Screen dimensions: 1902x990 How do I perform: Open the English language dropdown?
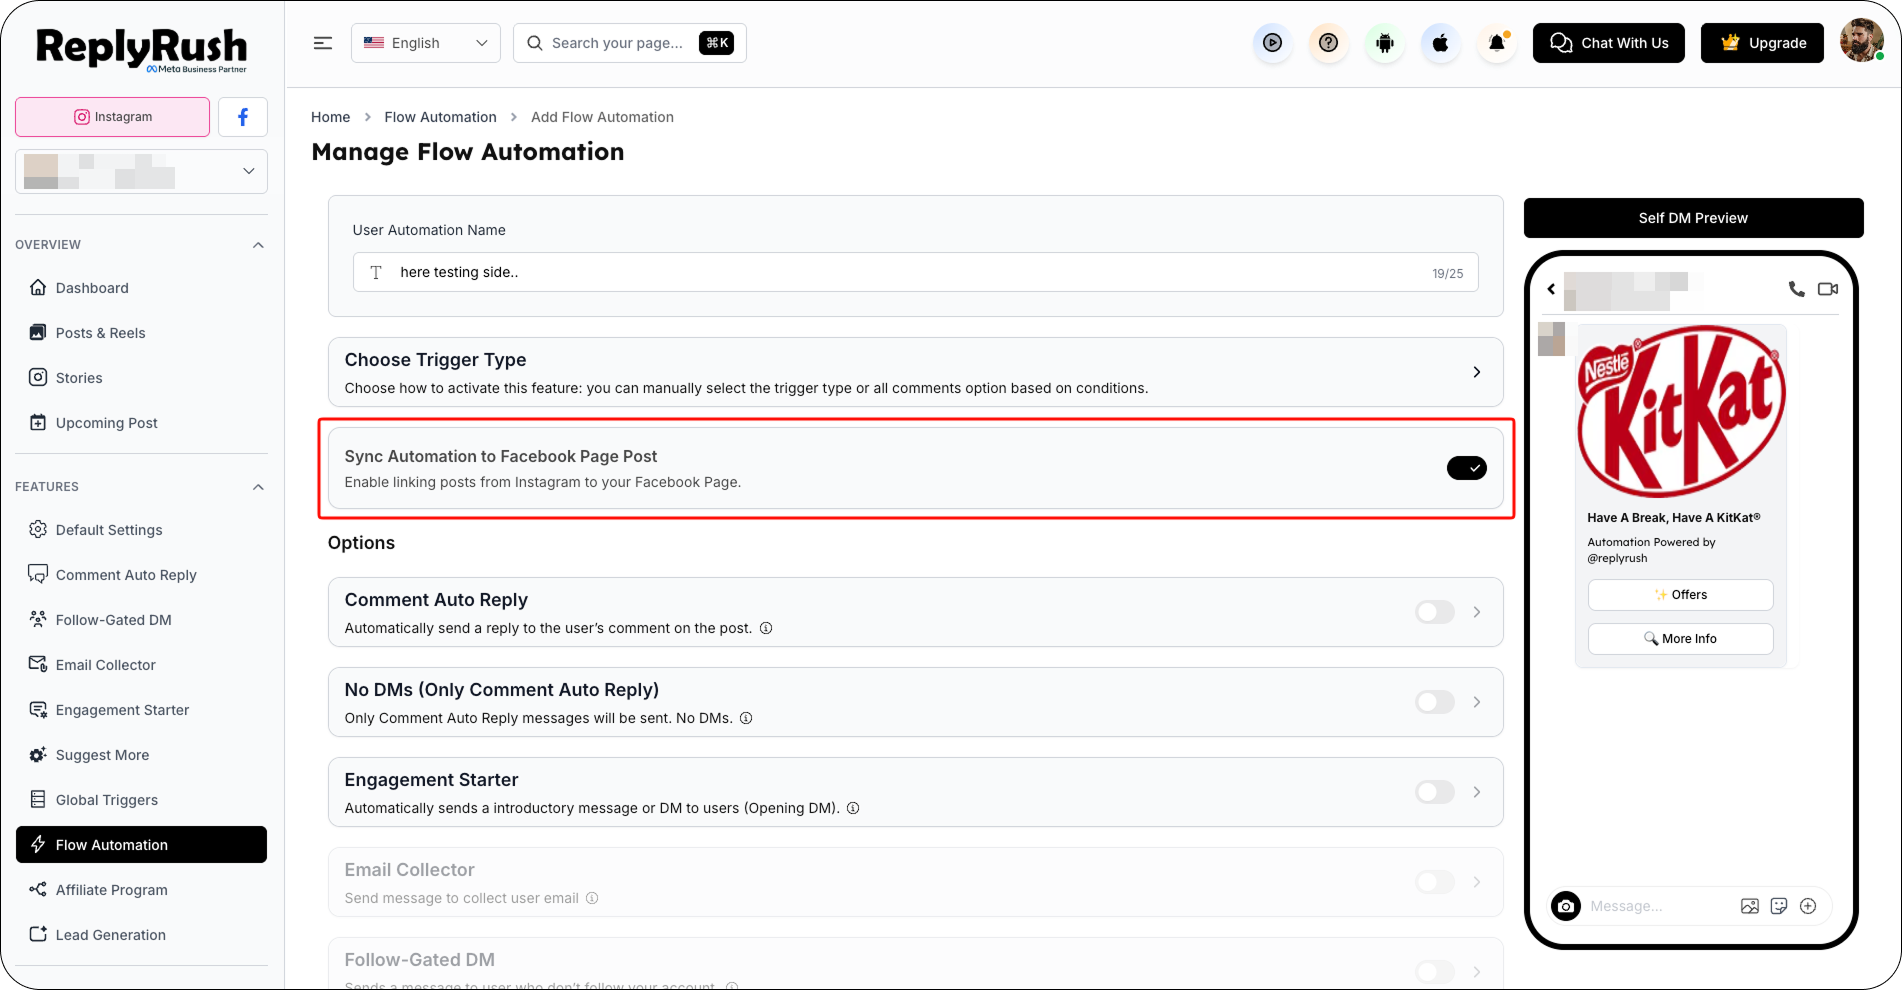point(426,43)
